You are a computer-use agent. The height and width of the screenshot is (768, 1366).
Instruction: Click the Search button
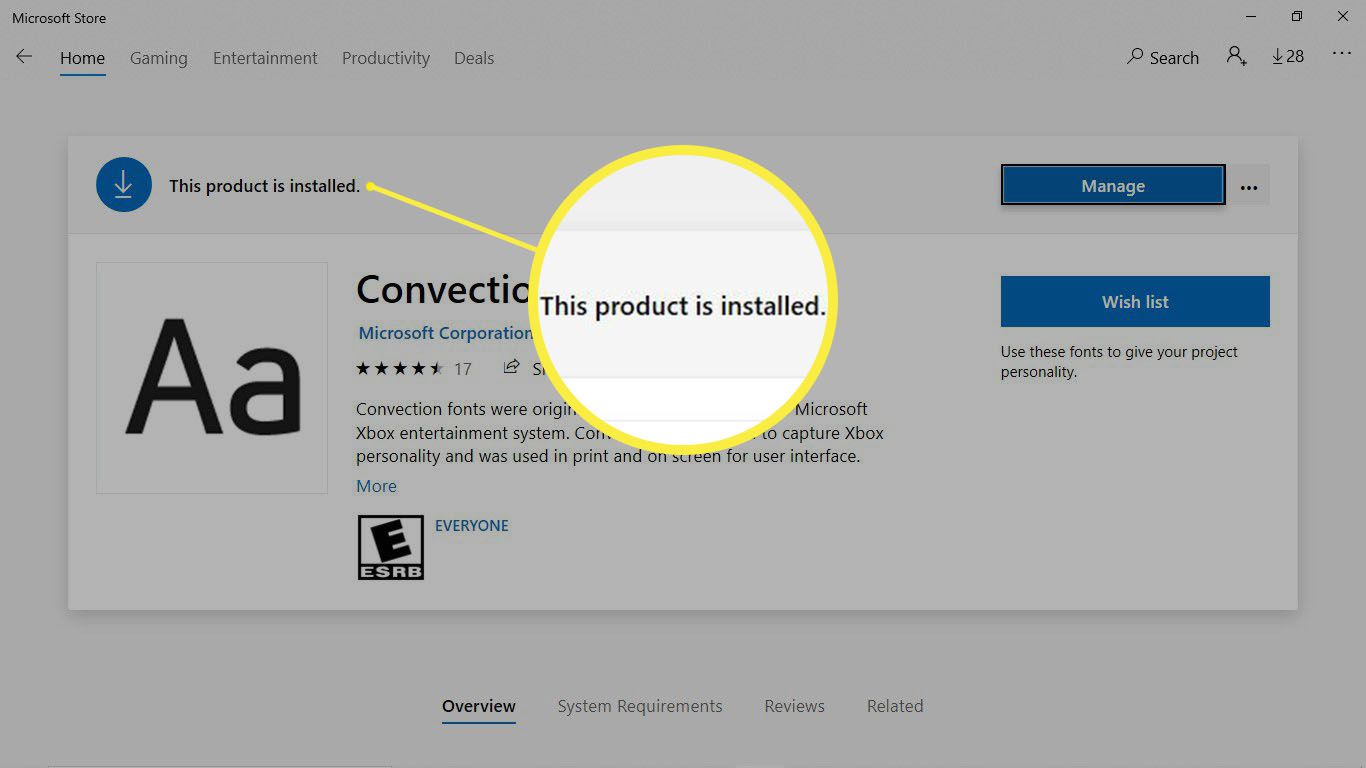(x=1162, y=57)
